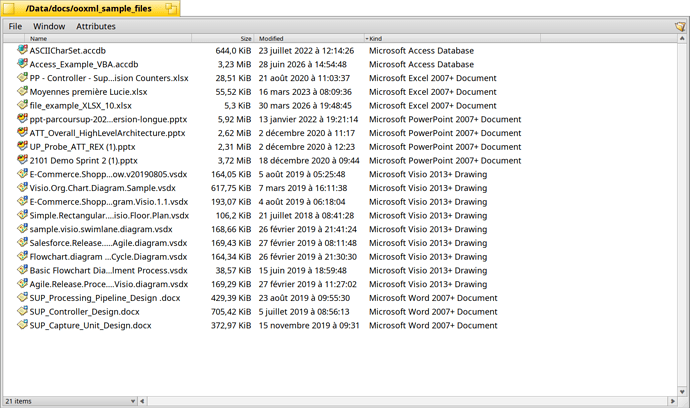Image resolution: width=690 pixels, height=408 pixels.
Task: Click date 23 août 2019 à 09:55:30
Action: click(x=304, y=298)
